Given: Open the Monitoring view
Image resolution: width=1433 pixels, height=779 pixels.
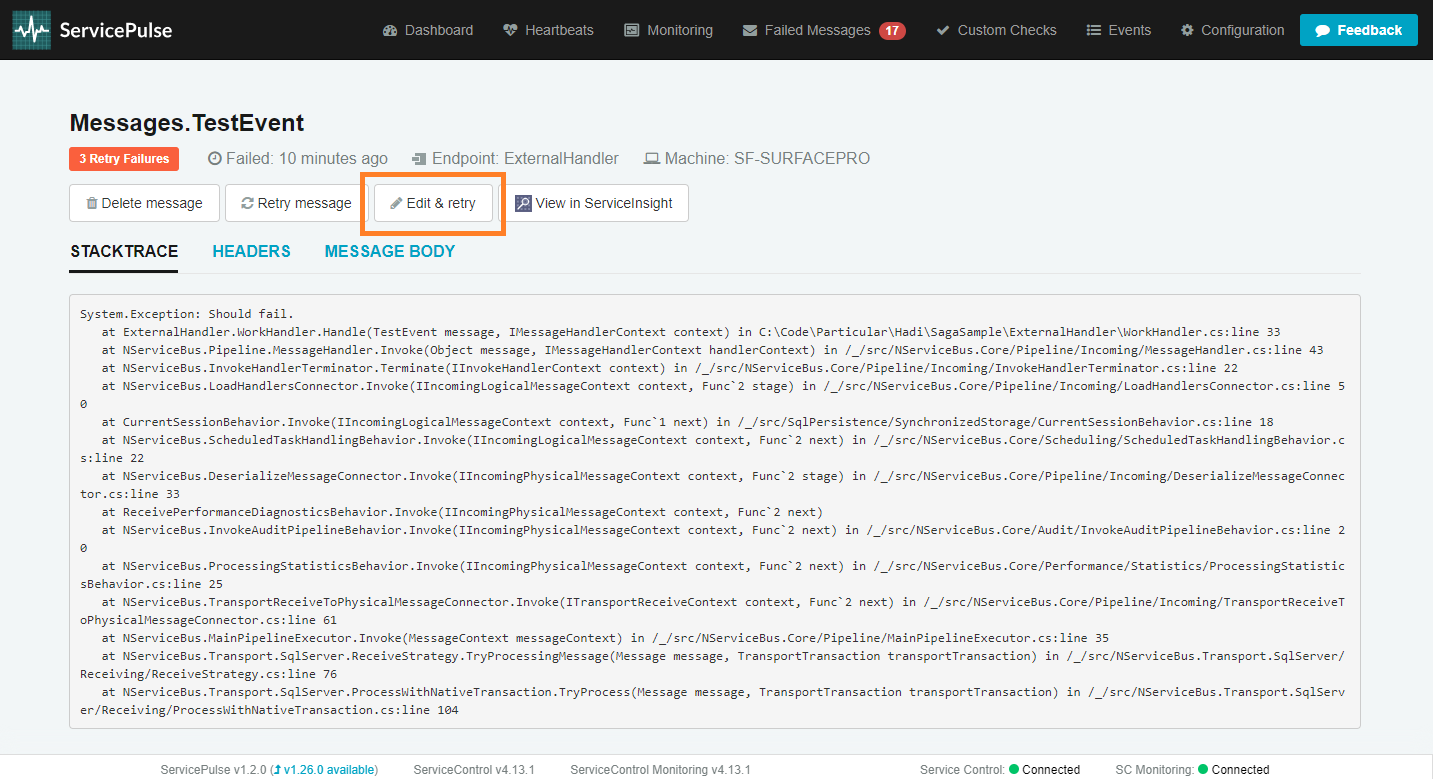Looking at the screenshot, I should (x=668, y=30).
